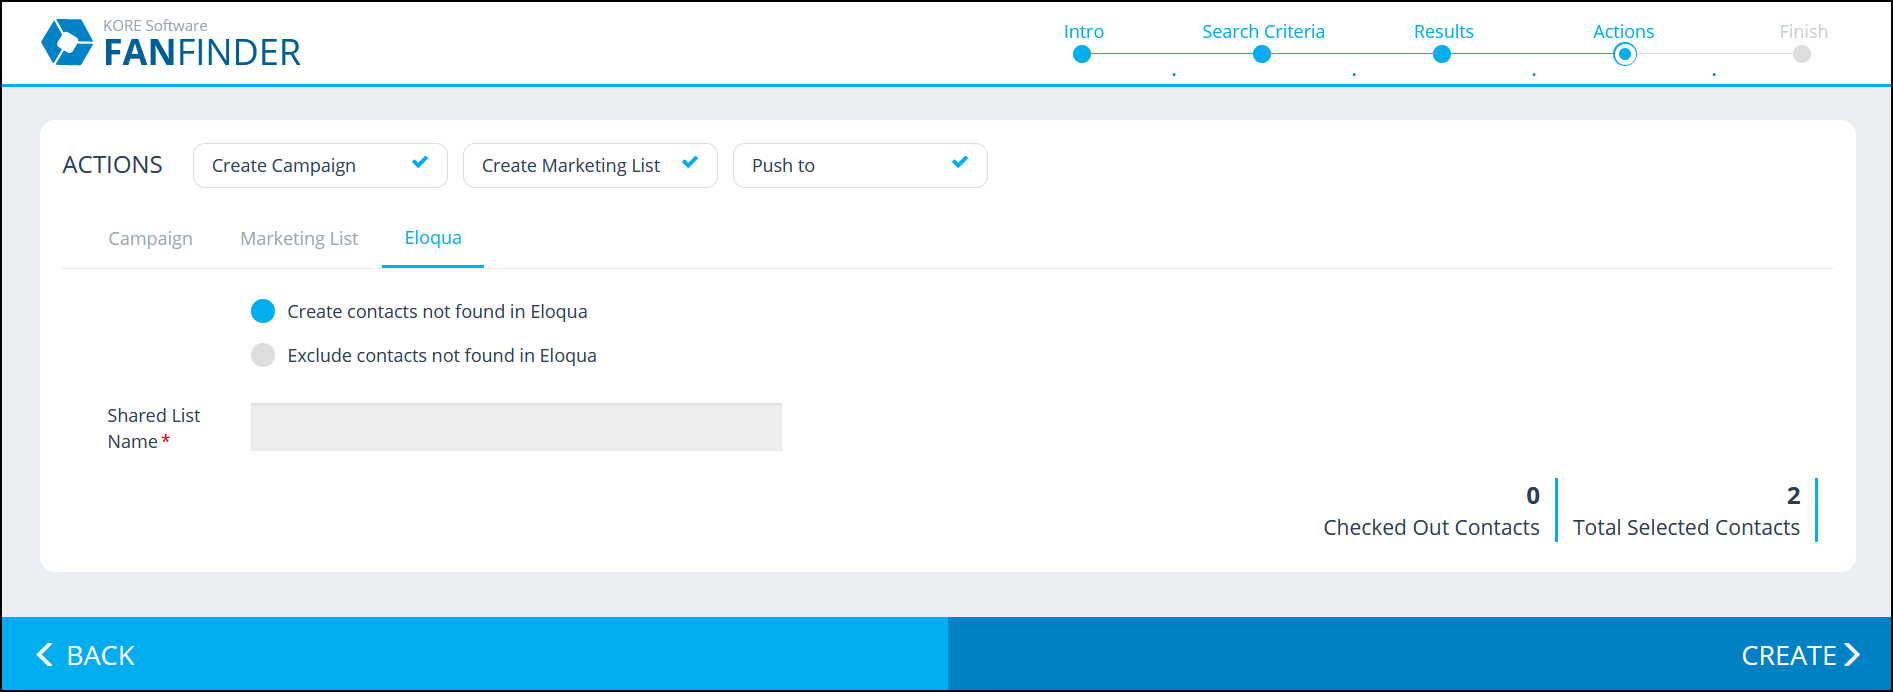This screenshot has height=692, width=1893.
Task: Click the Shared List Name label
Action: click(154, 428)
